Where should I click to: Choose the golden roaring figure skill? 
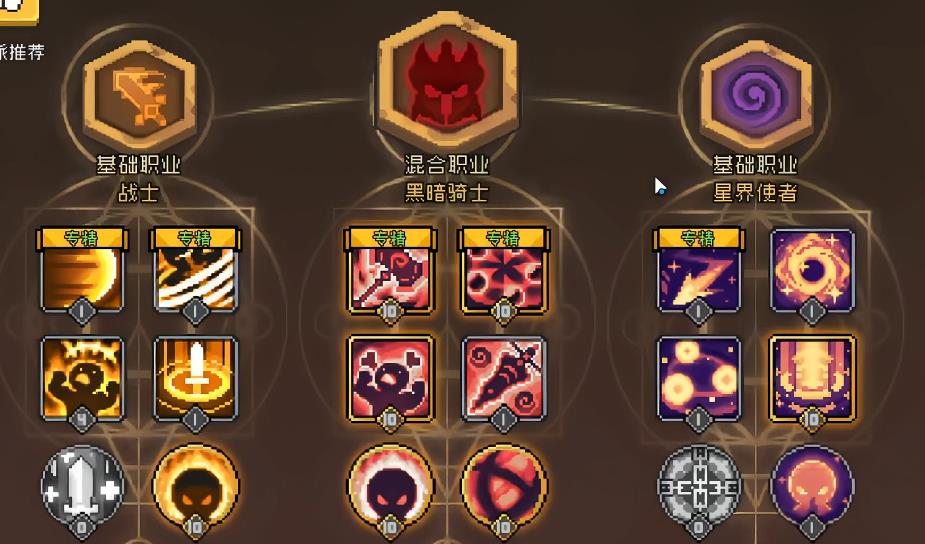(82, 379)
